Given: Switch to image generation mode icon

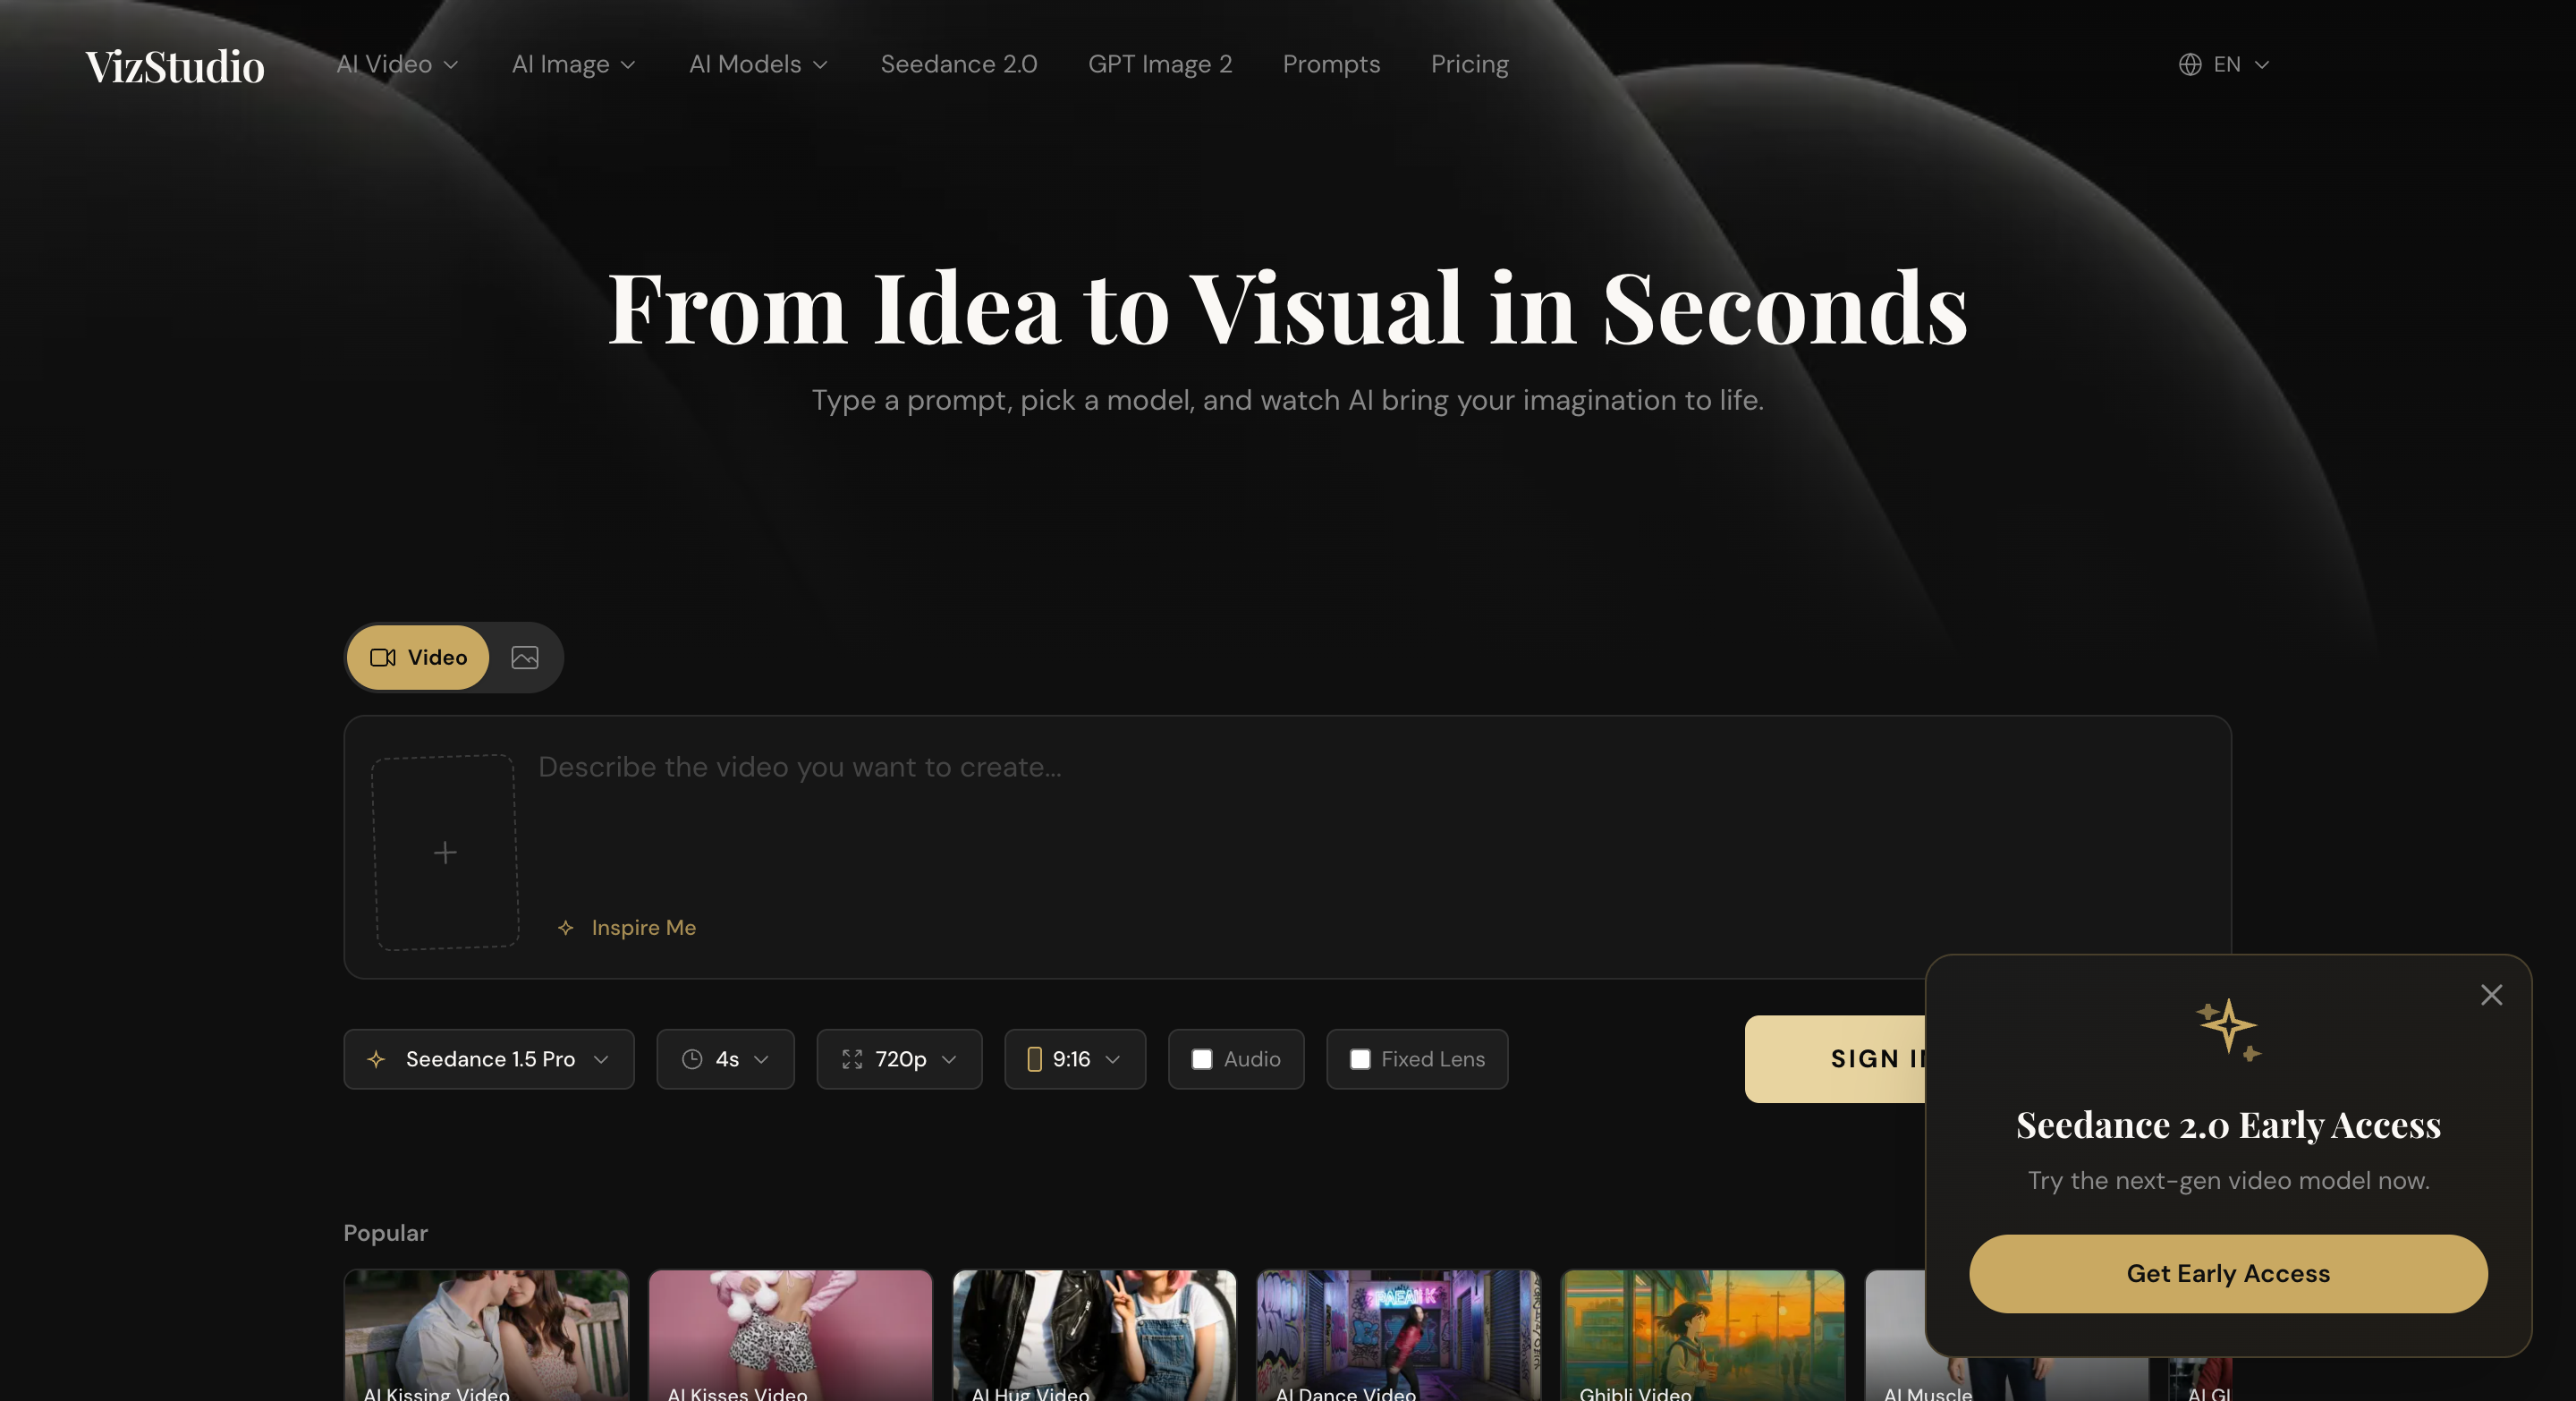Looking at the screenshot, I should point(524,657).
